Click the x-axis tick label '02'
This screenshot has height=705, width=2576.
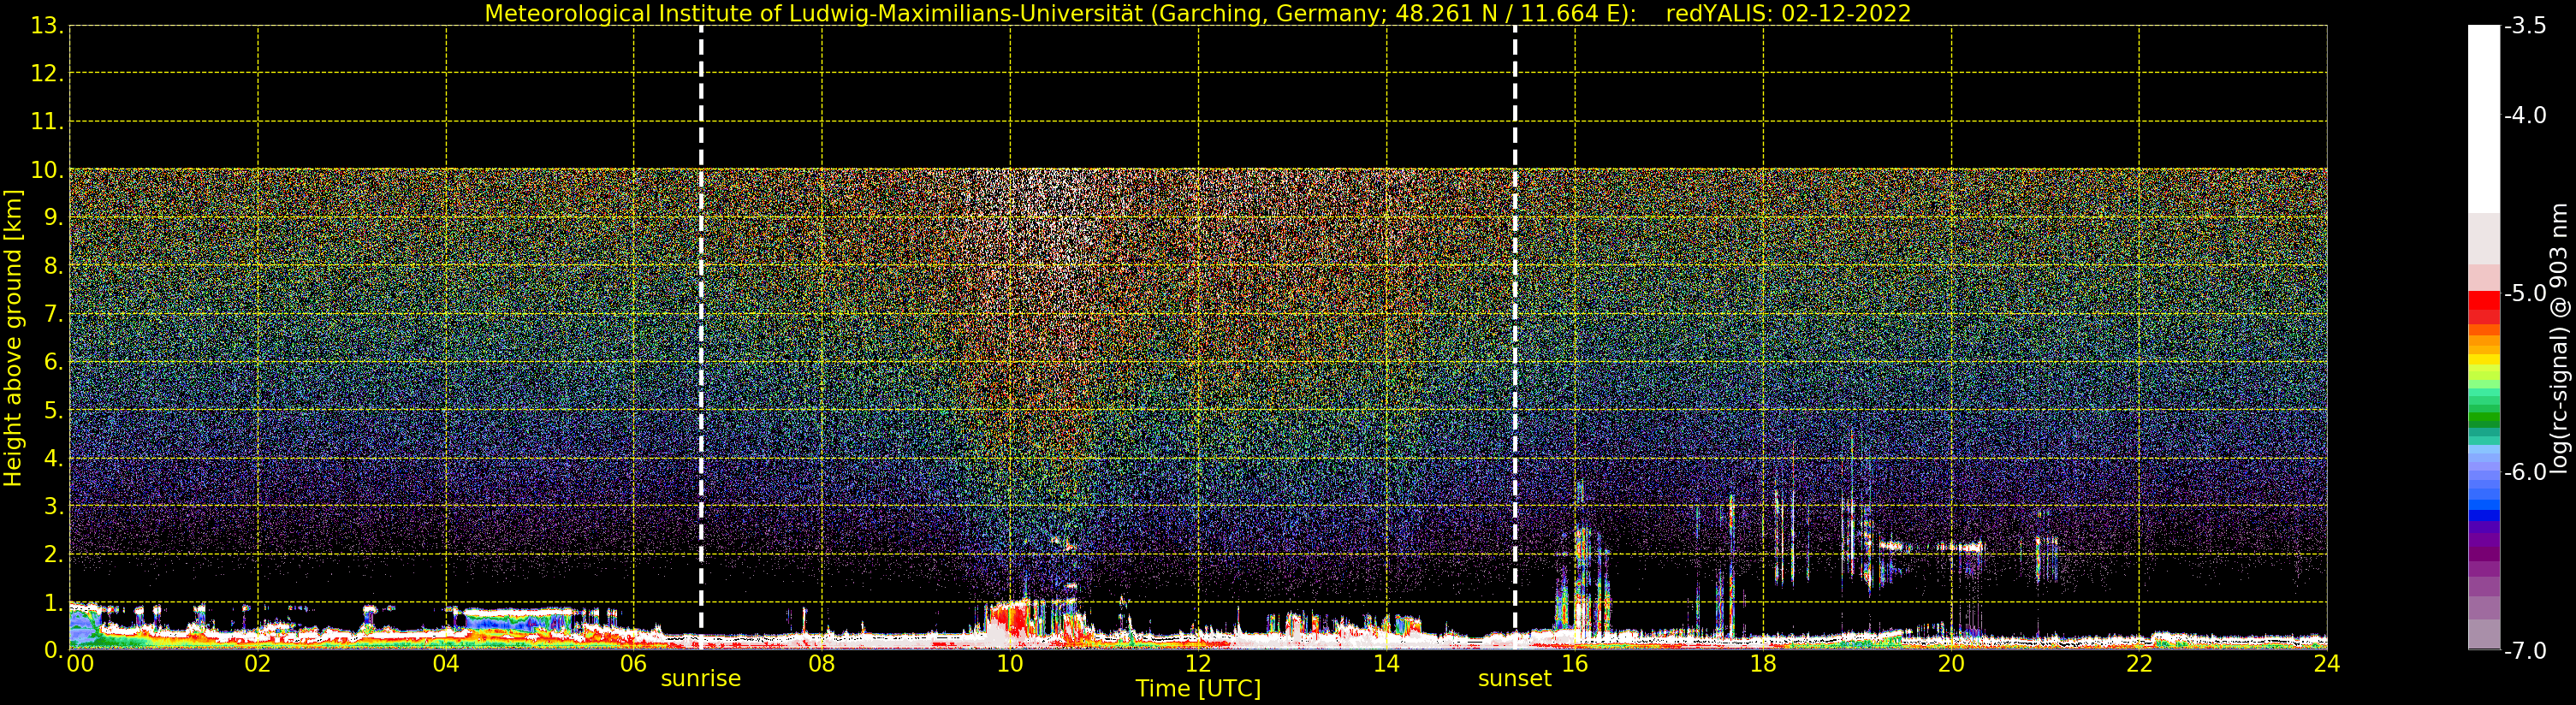point(258,664)
